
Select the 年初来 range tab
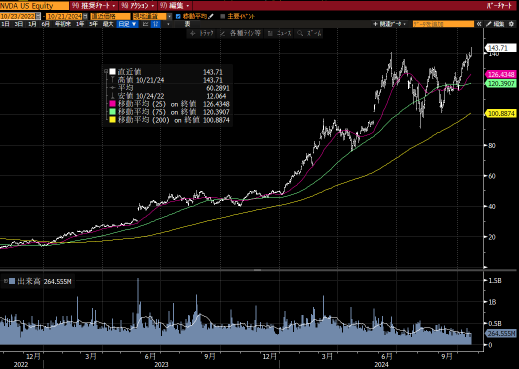(63, 24)
